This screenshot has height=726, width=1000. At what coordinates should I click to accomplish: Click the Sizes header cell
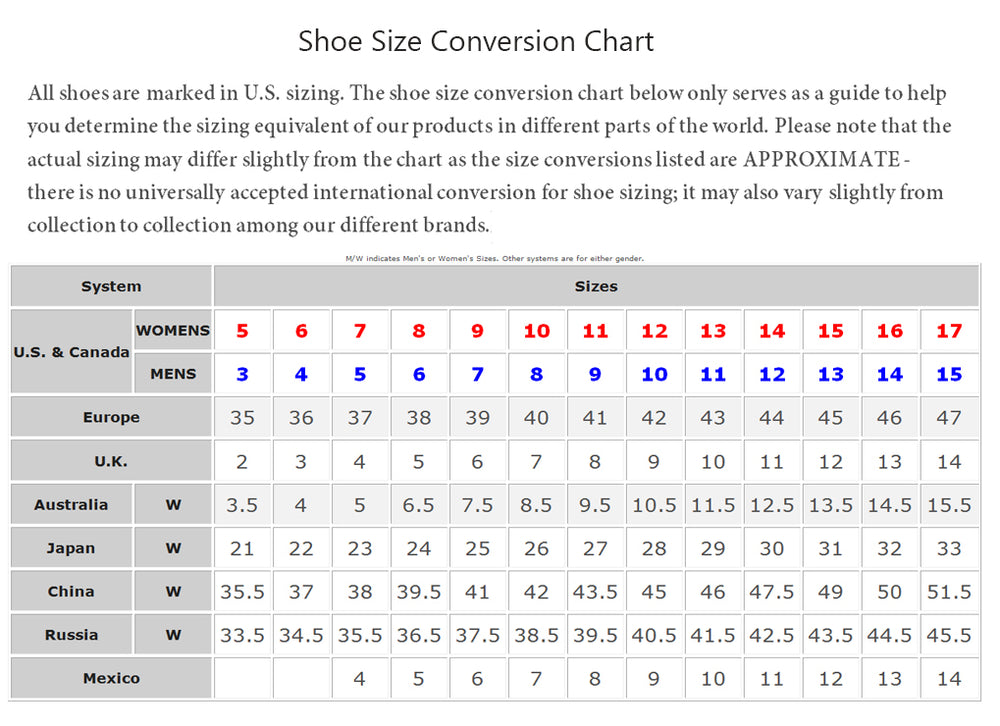pos(596,286)
